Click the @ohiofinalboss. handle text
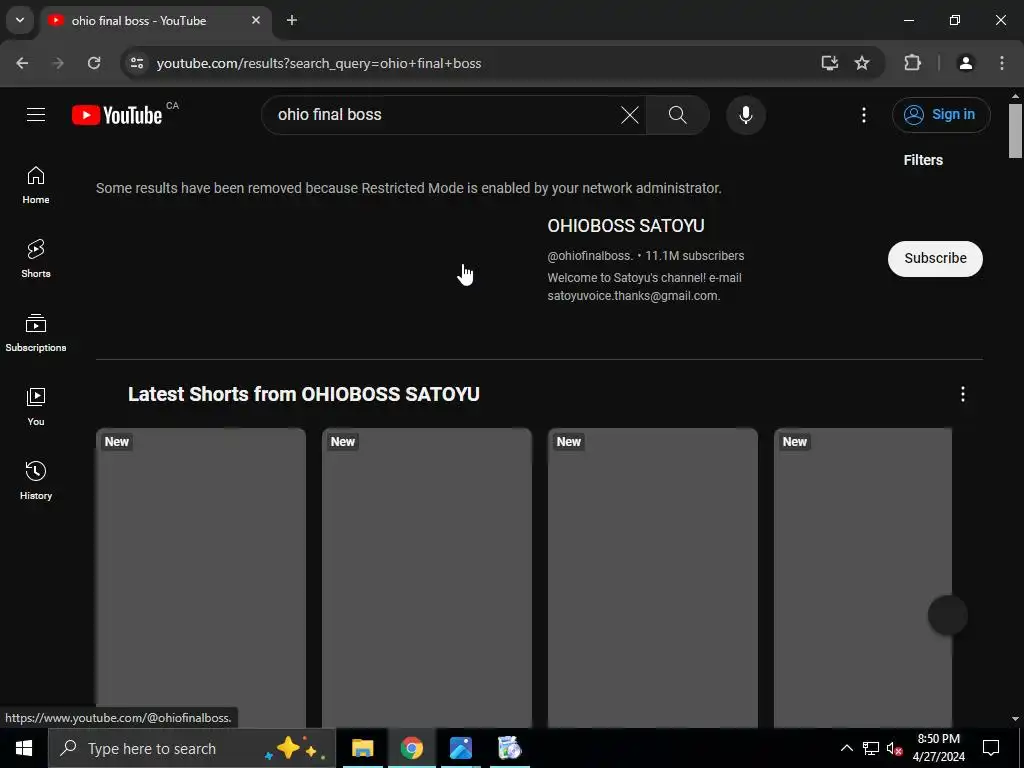Viewport: 1024px width, 768px height. [590, 256]
